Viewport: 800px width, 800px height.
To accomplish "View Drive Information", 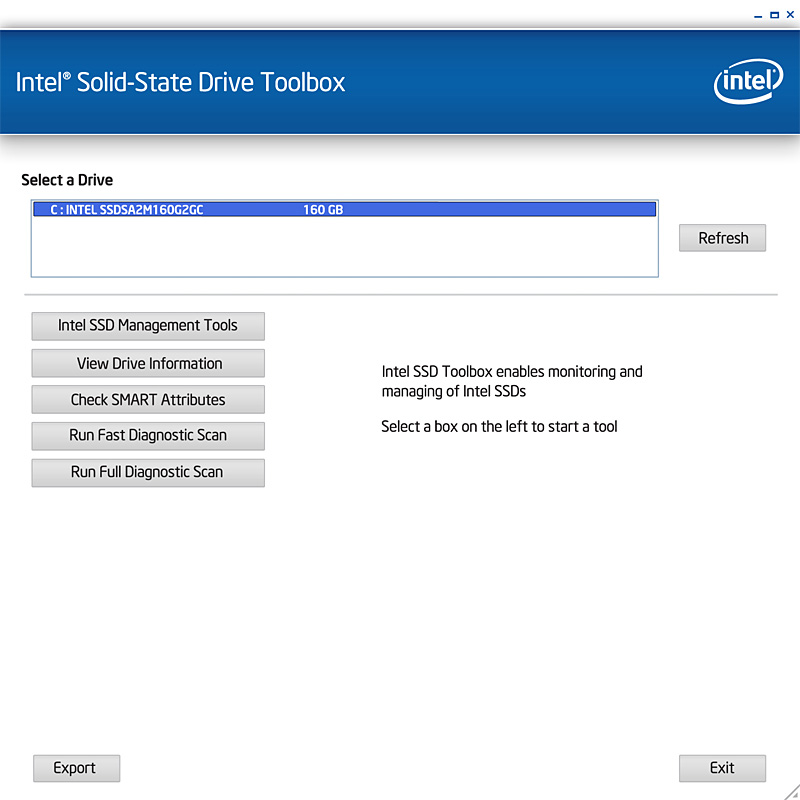I will coord(148,363).
